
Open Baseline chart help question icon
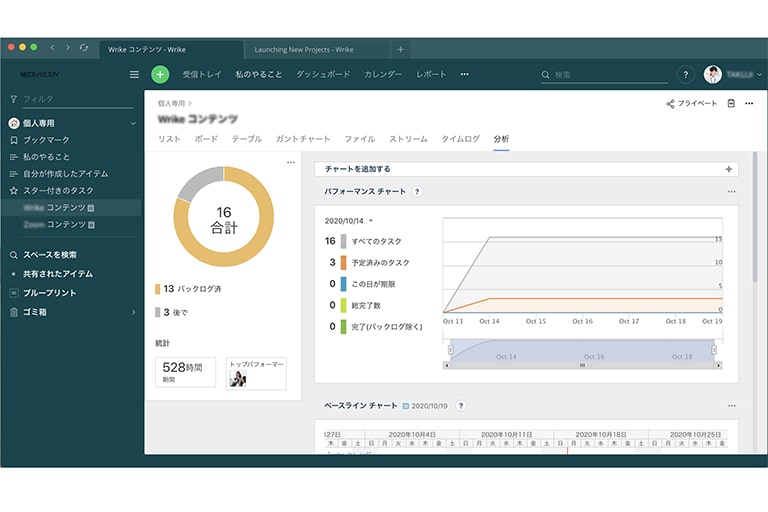[x=460, y=406]
